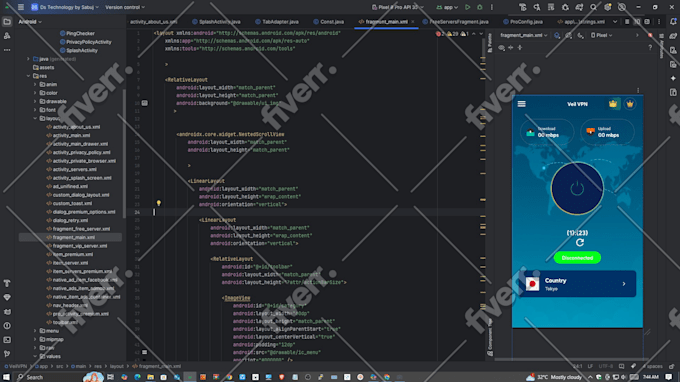
Task: Switch to Const.java tab
Action: click(x=328, y=22)
